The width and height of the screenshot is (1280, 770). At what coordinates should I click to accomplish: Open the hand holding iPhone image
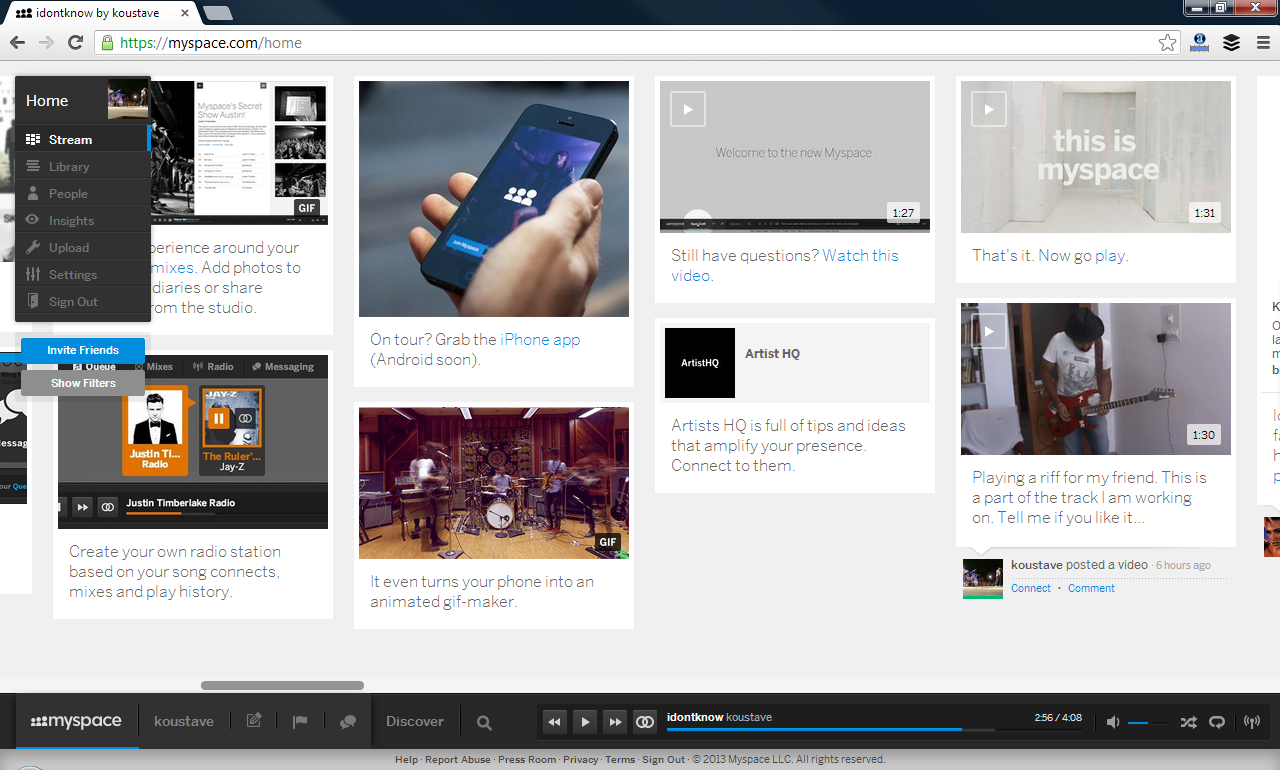pyautogui.click(x=494, y=199)
